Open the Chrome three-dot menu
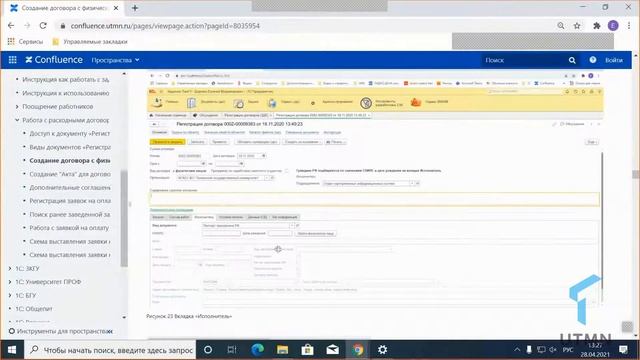The width and height of the screenshot is (640, 360). click(x=629, y=26)
